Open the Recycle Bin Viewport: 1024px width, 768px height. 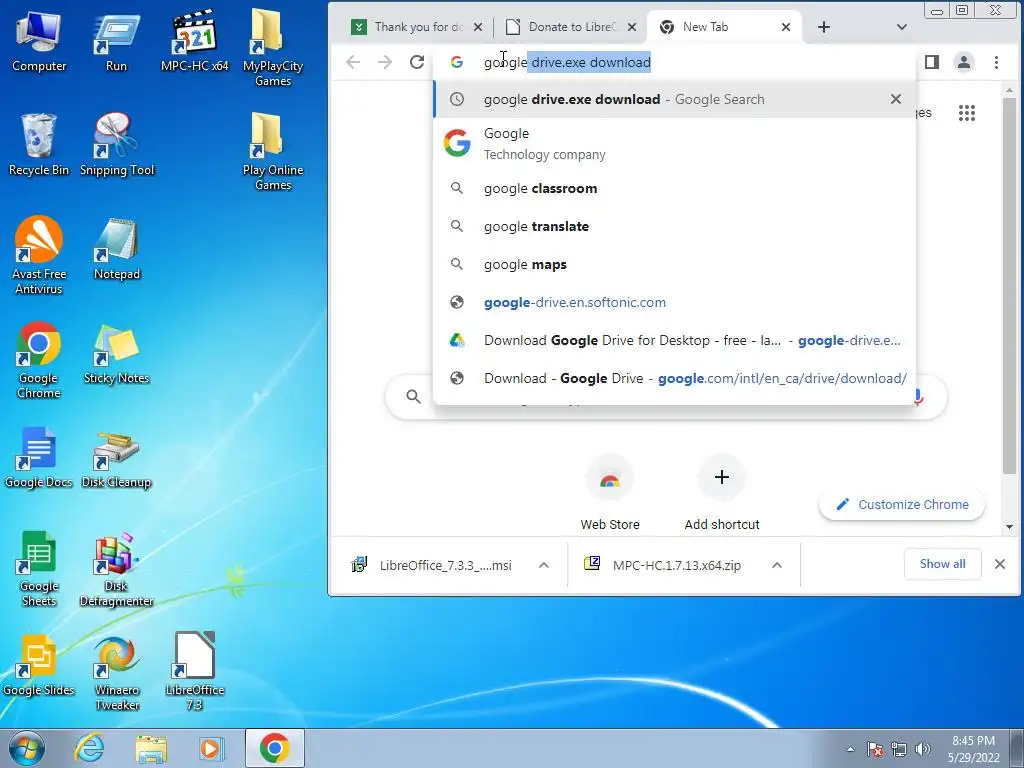point(39,145)
